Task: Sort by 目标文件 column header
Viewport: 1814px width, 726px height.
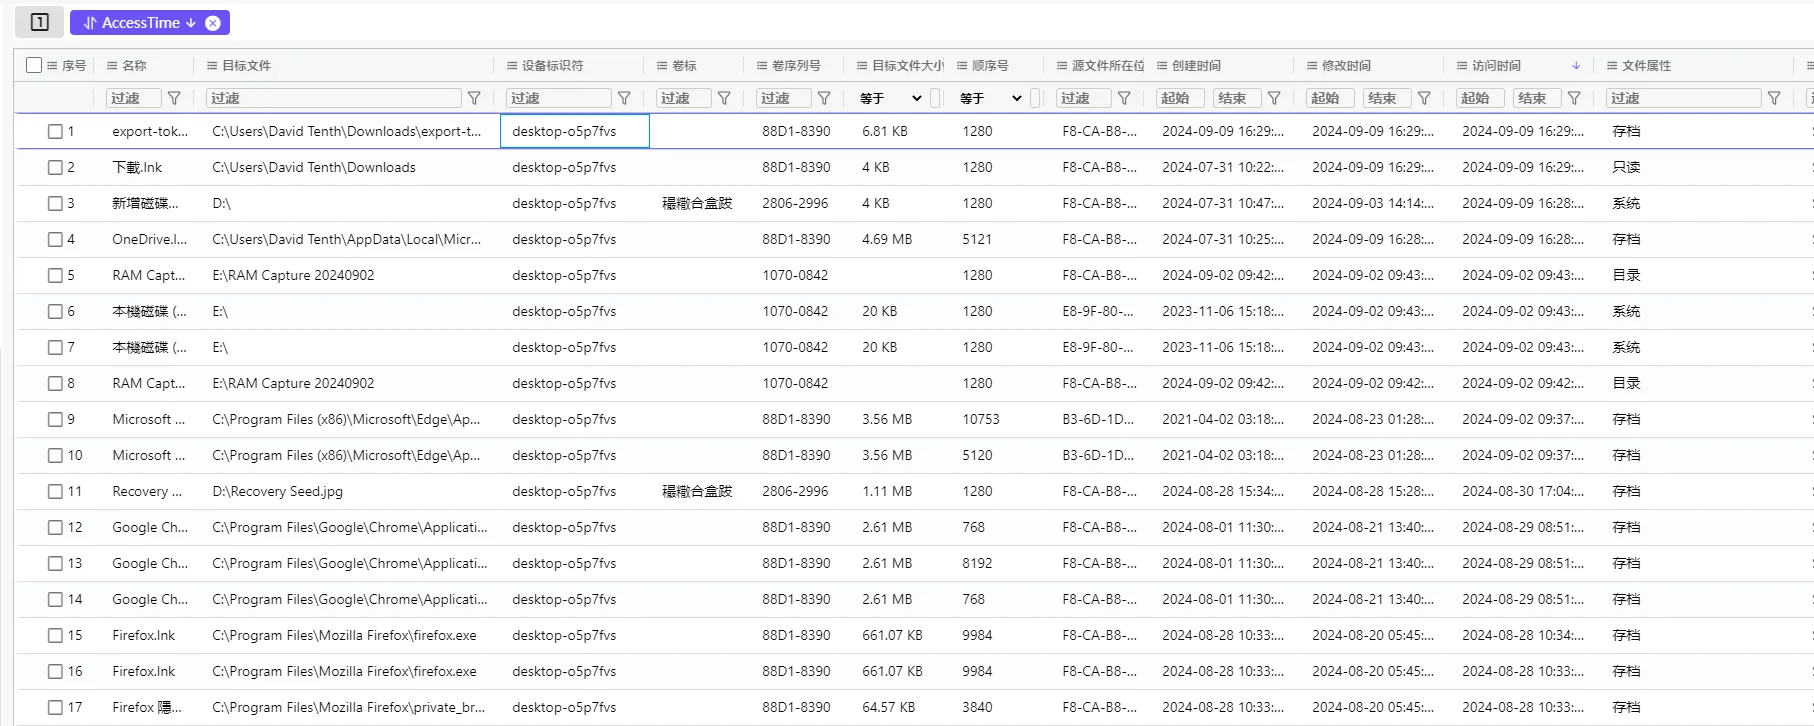Action: tap(246, 66)
